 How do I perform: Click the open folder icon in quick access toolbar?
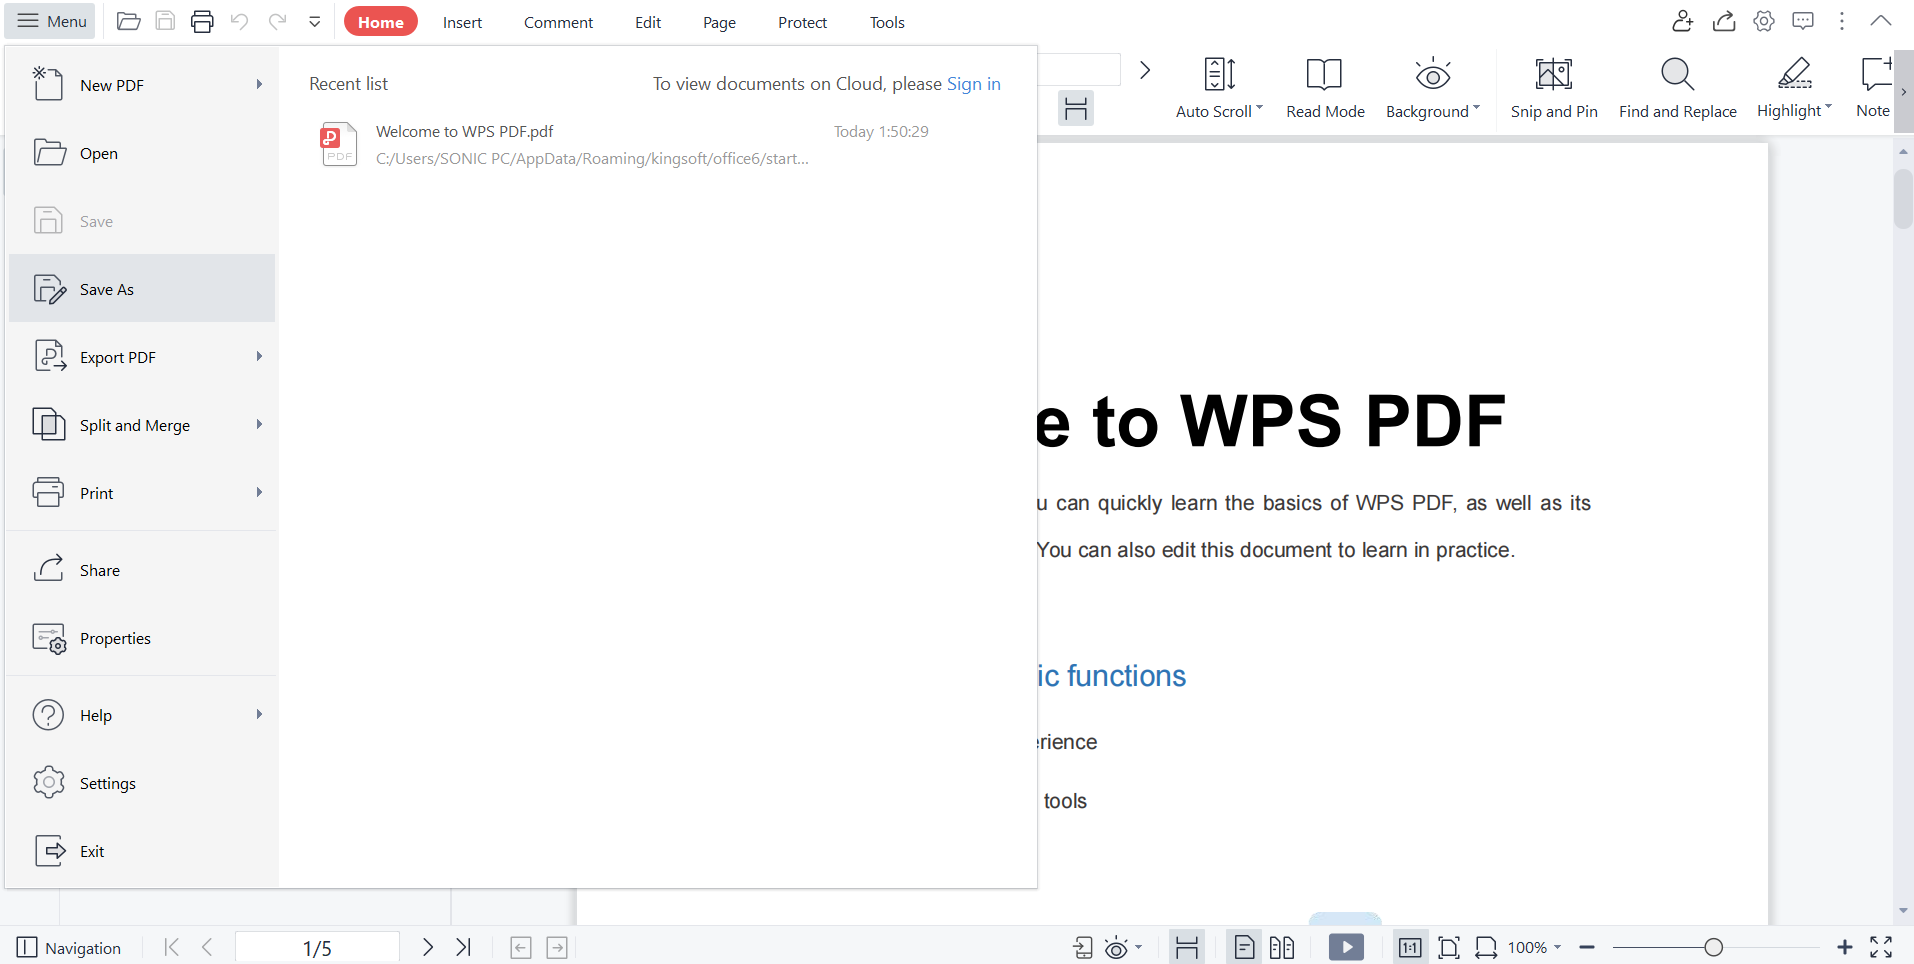click(128, 21)
